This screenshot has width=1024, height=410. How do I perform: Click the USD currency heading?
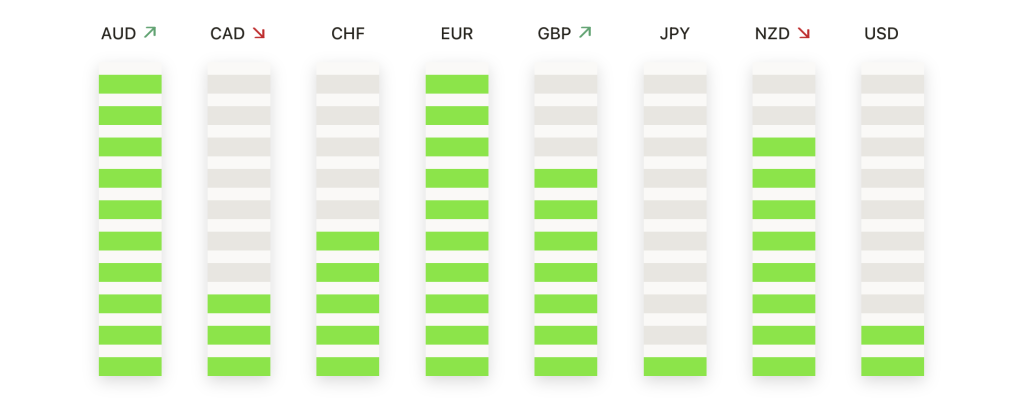click(881, 34)
